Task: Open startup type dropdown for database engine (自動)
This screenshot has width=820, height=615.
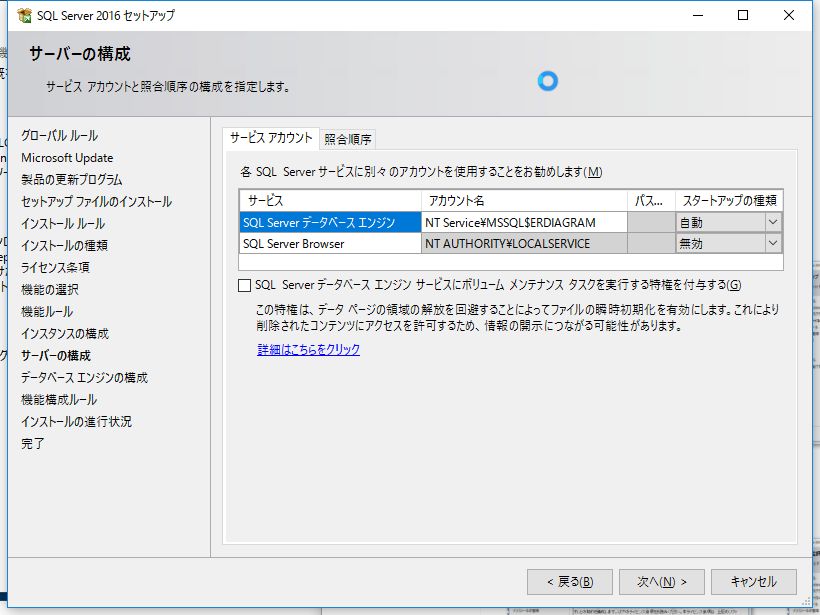Action: coord(772,222)
